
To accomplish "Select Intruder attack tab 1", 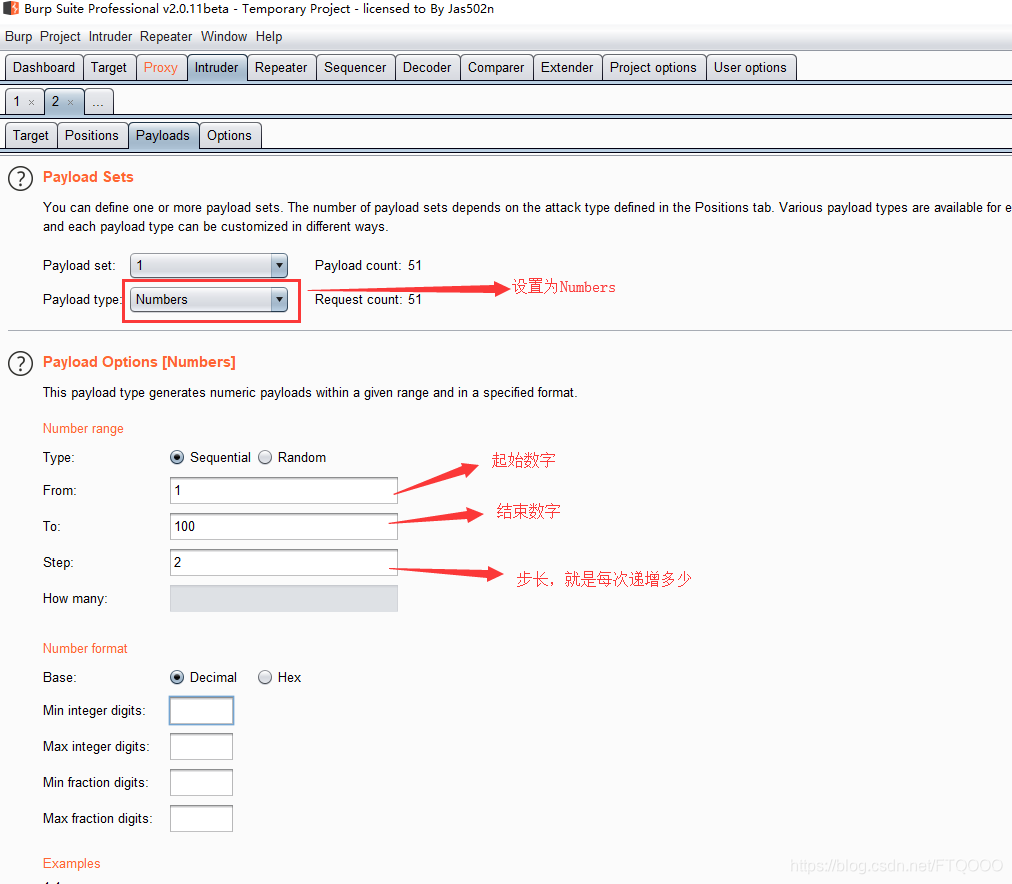I will [17, 102].
